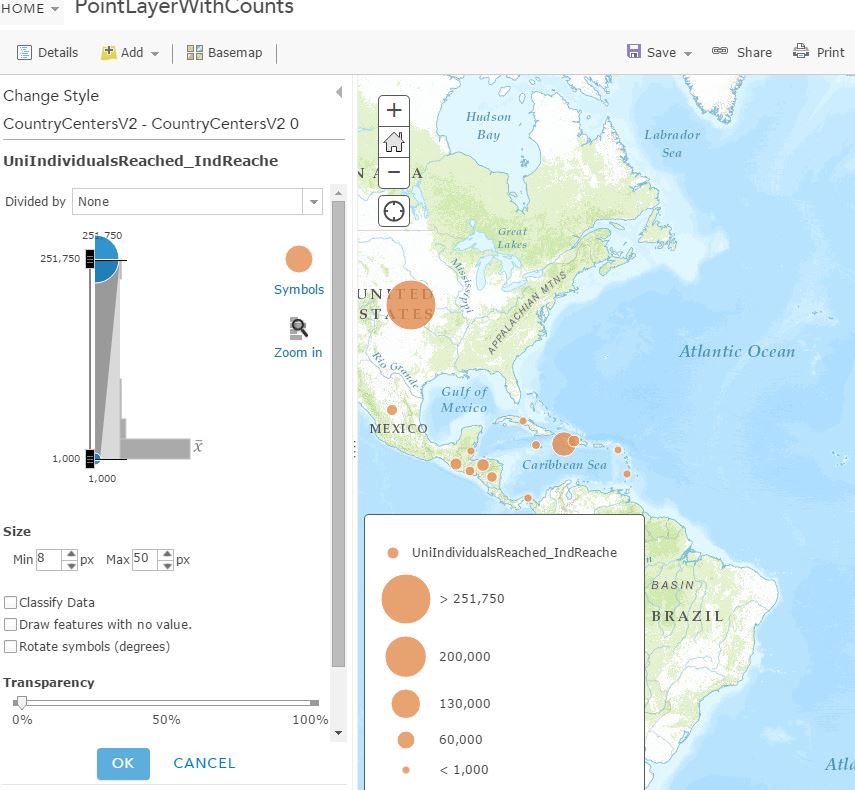Click the mean x-bar marker on histogram
855x790 pixels.
click(x=198, y=447)
